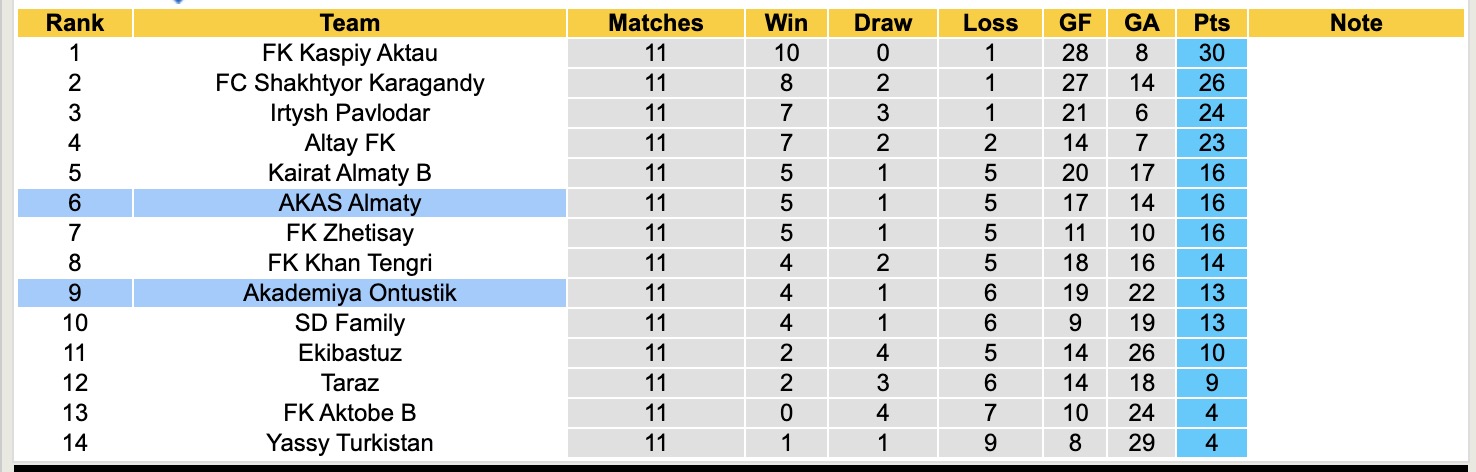Click the SD Family team name

click(x=349, y=323)
